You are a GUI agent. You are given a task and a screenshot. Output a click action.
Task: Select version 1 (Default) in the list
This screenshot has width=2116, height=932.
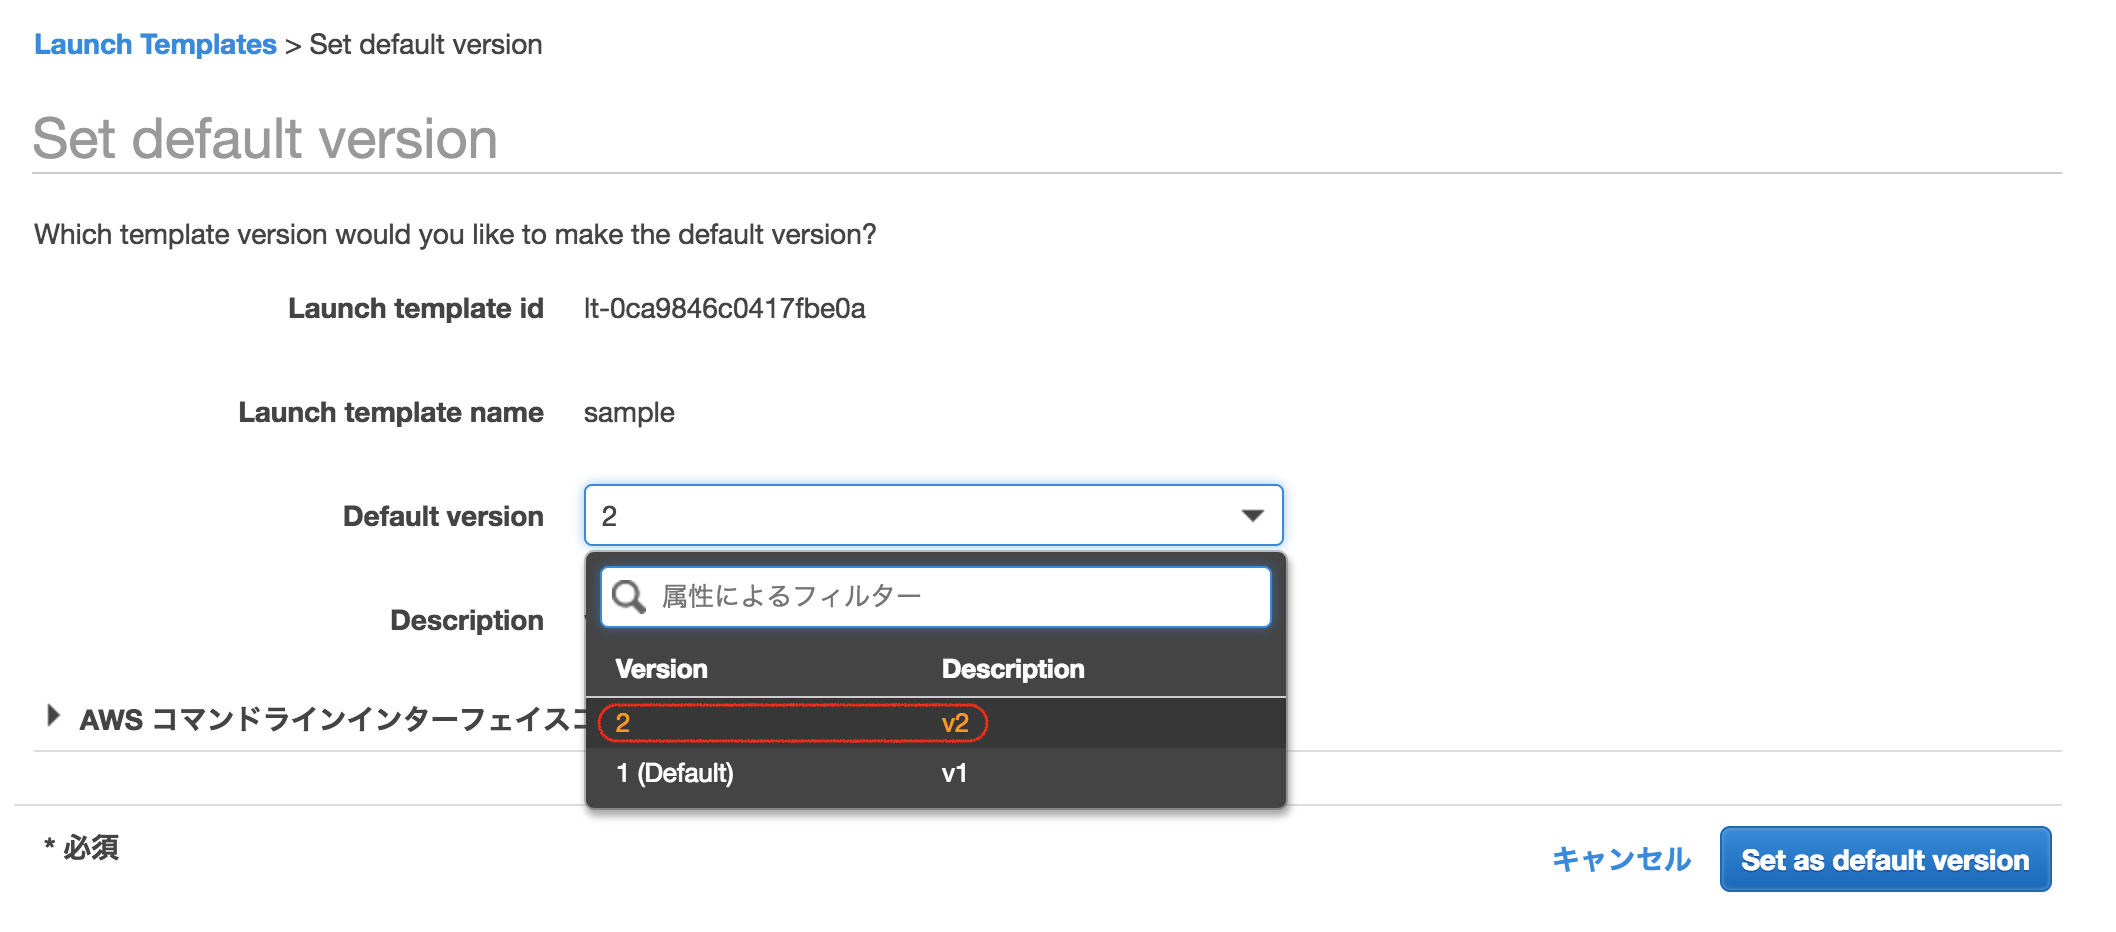675,773
